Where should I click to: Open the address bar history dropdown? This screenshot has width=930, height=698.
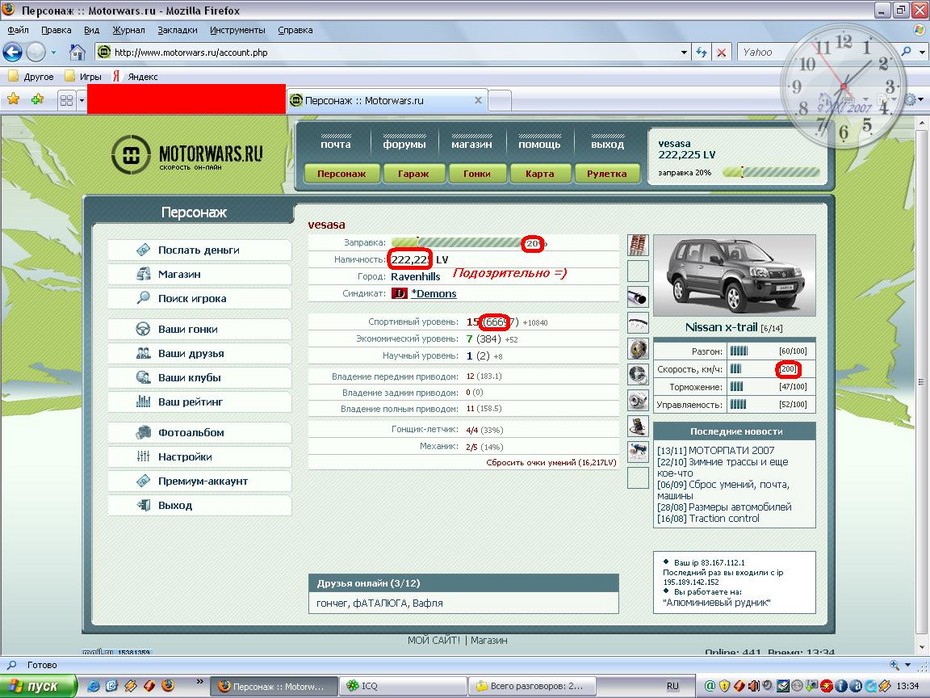684,52
